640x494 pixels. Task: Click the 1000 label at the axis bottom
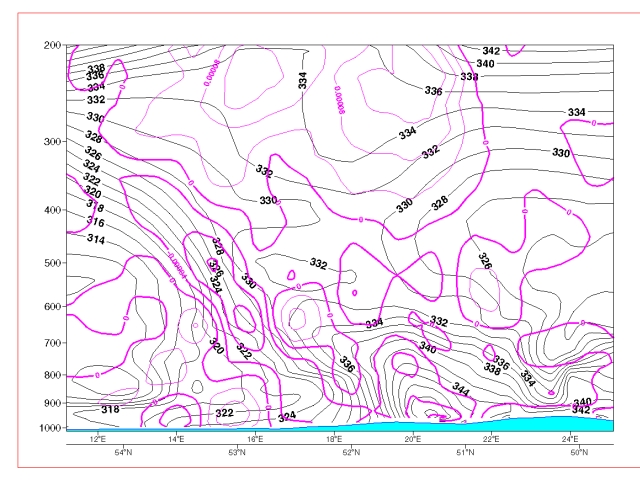tap(50, 428)
